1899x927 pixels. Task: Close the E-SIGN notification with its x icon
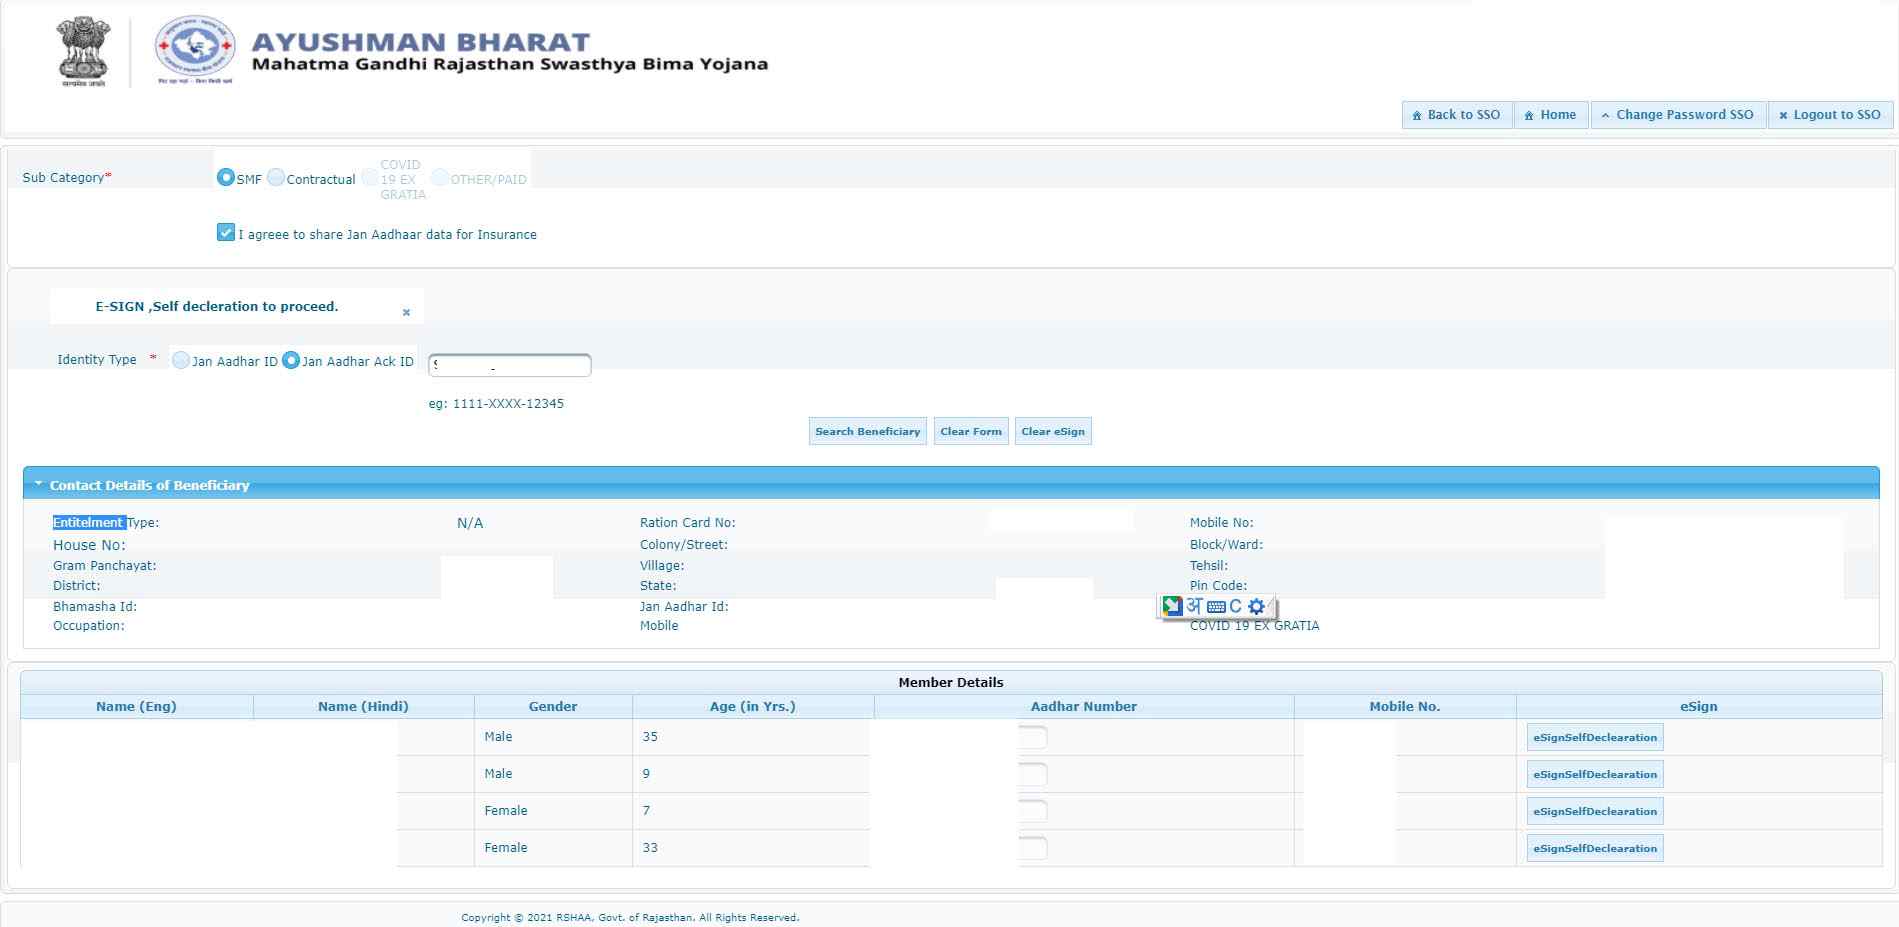tap(406, 312)
